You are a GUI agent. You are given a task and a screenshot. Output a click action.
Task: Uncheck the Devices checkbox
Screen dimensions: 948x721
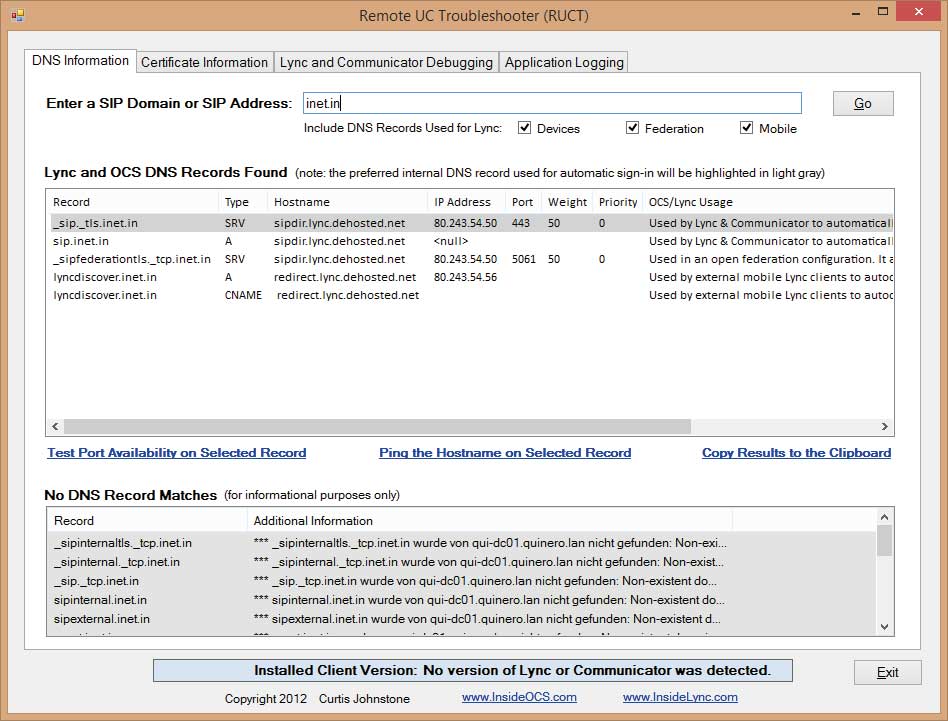tap(524, 128)
